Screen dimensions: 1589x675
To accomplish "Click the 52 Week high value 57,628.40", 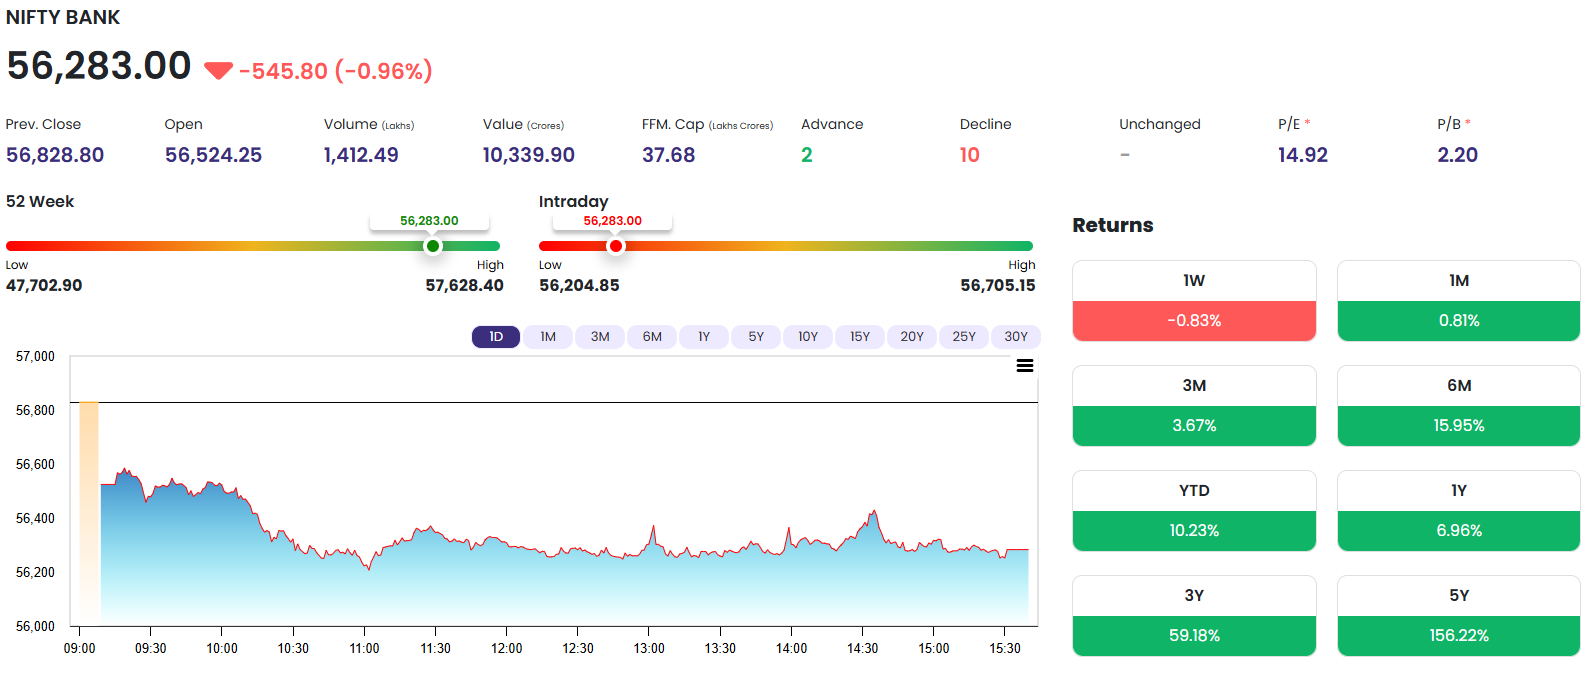I will [464, 285].
